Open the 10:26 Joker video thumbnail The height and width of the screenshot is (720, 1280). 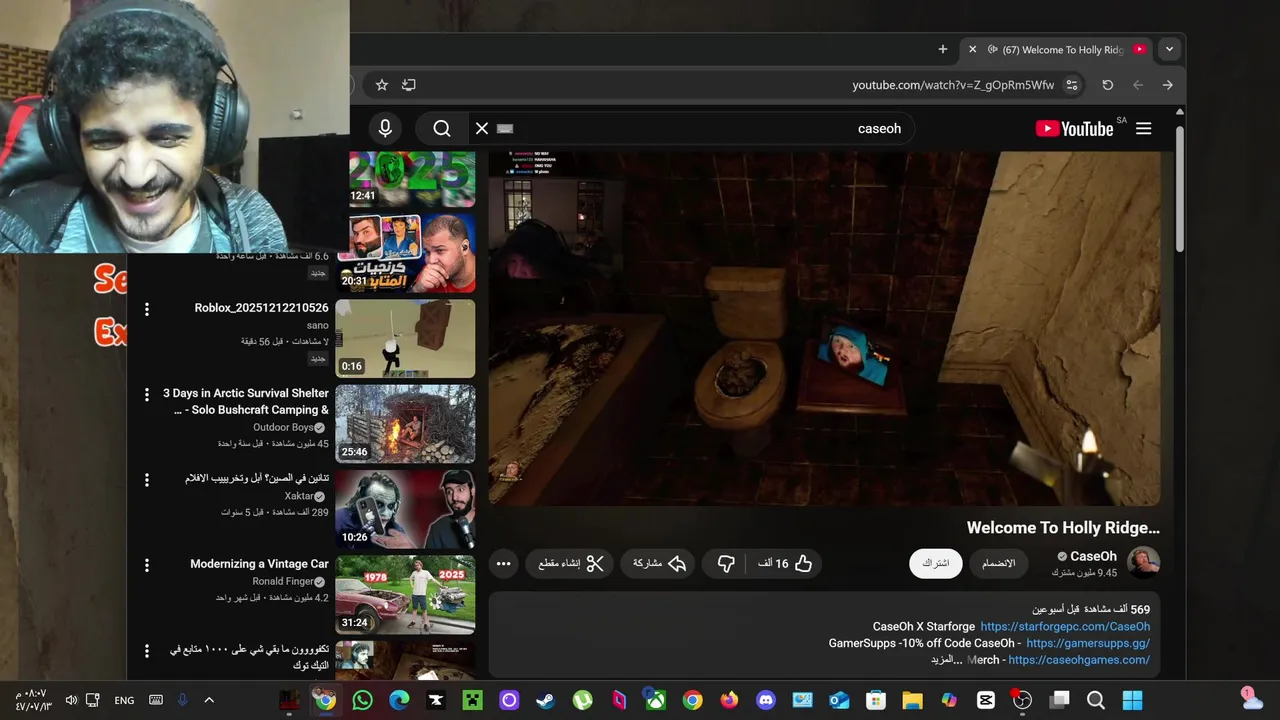pos(405,509)
